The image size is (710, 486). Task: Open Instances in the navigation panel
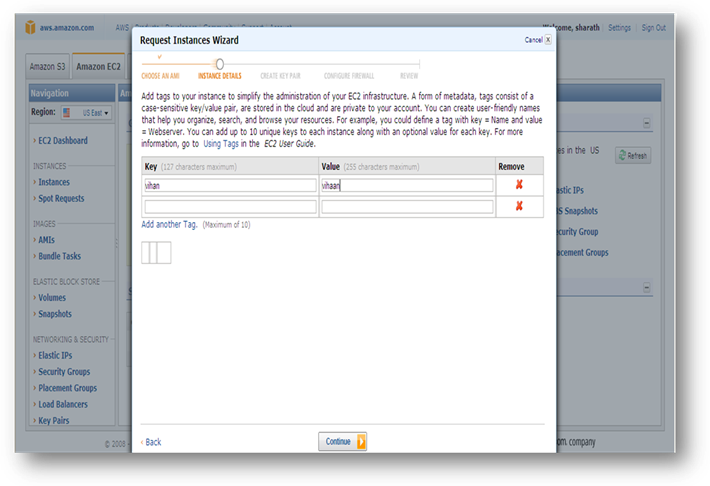54,182
